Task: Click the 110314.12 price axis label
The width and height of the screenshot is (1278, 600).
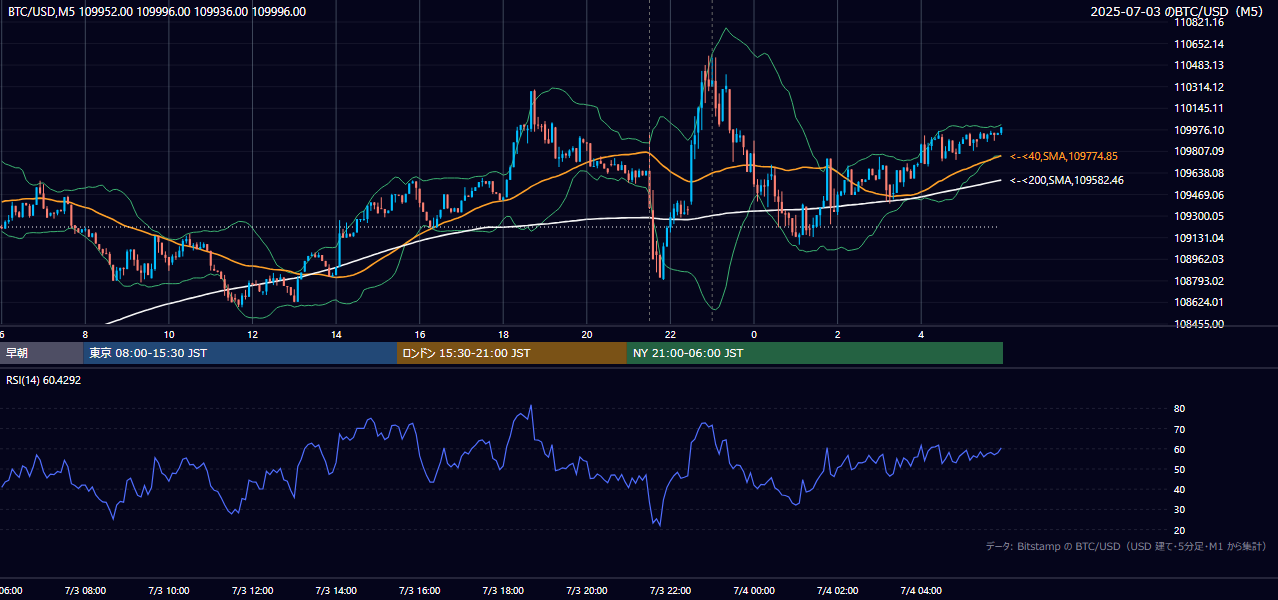Action: (x=1200, y=87)
